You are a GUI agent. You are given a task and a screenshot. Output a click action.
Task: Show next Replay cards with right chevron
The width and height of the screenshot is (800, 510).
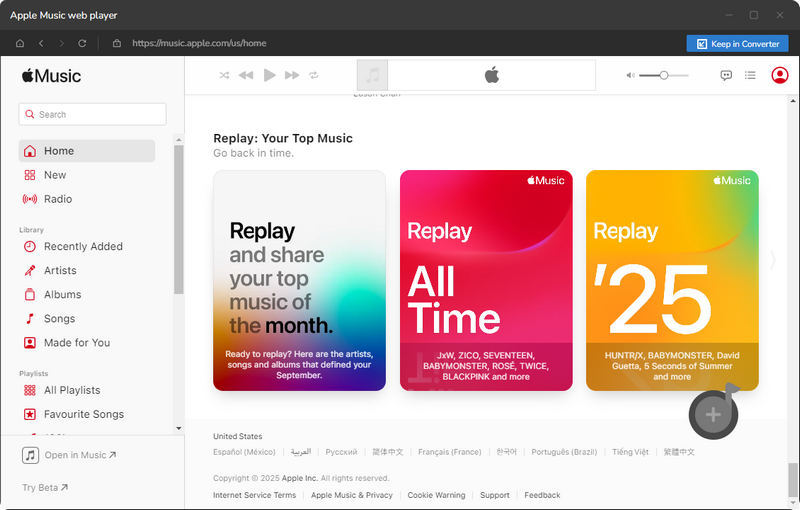pos(773,260)
